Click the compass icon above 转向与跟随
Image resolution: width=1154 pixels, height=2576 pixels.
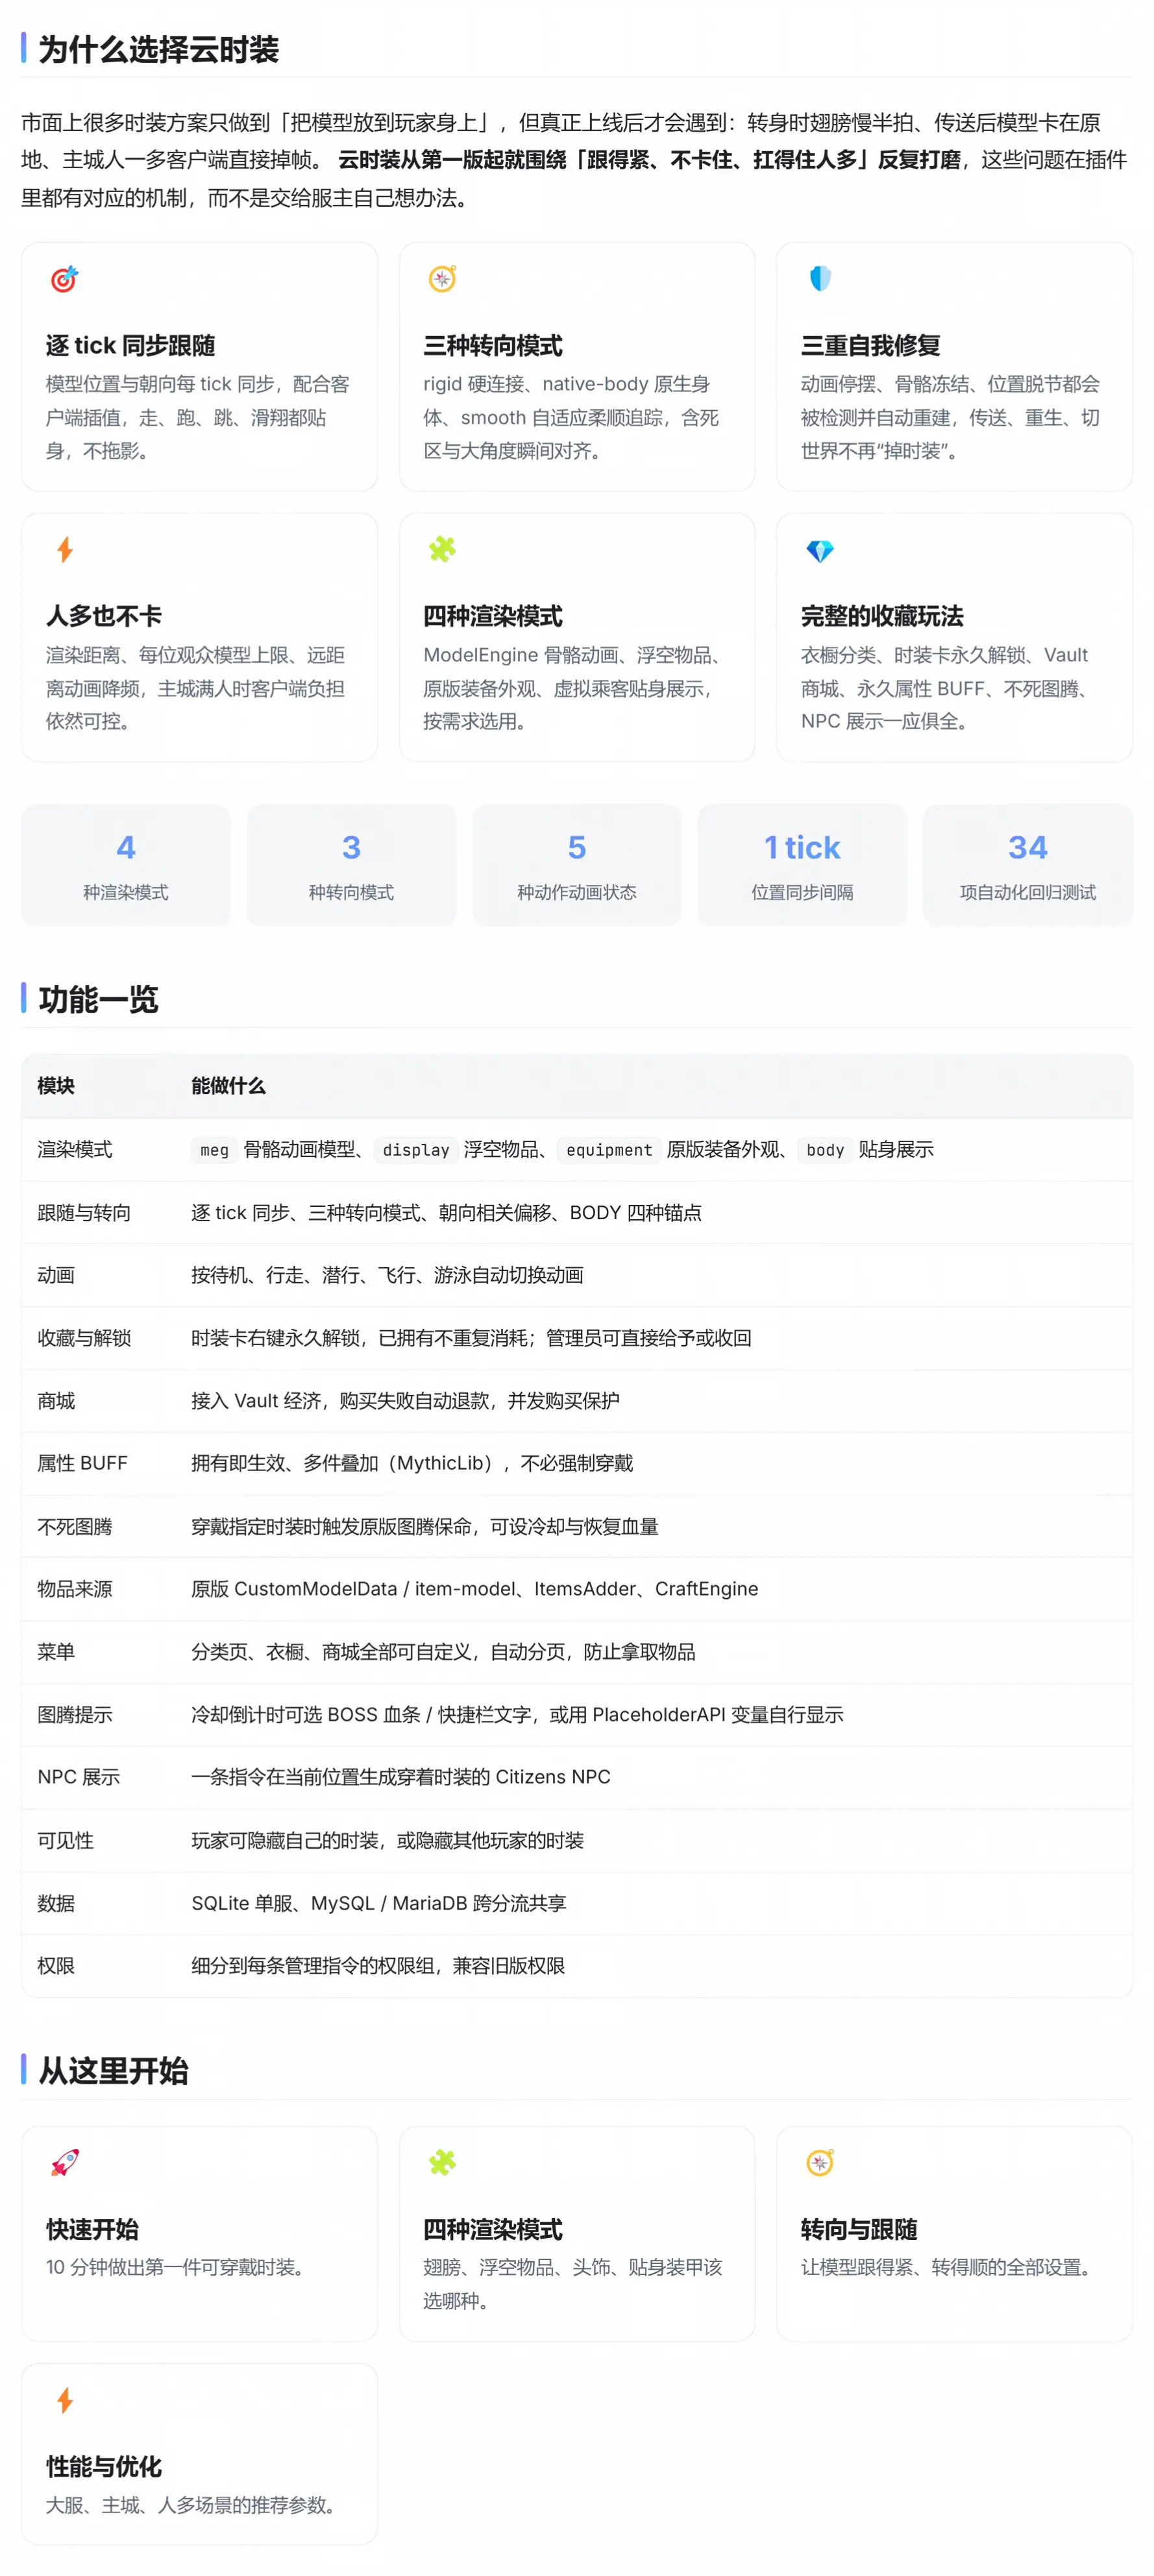(820, 2163)
